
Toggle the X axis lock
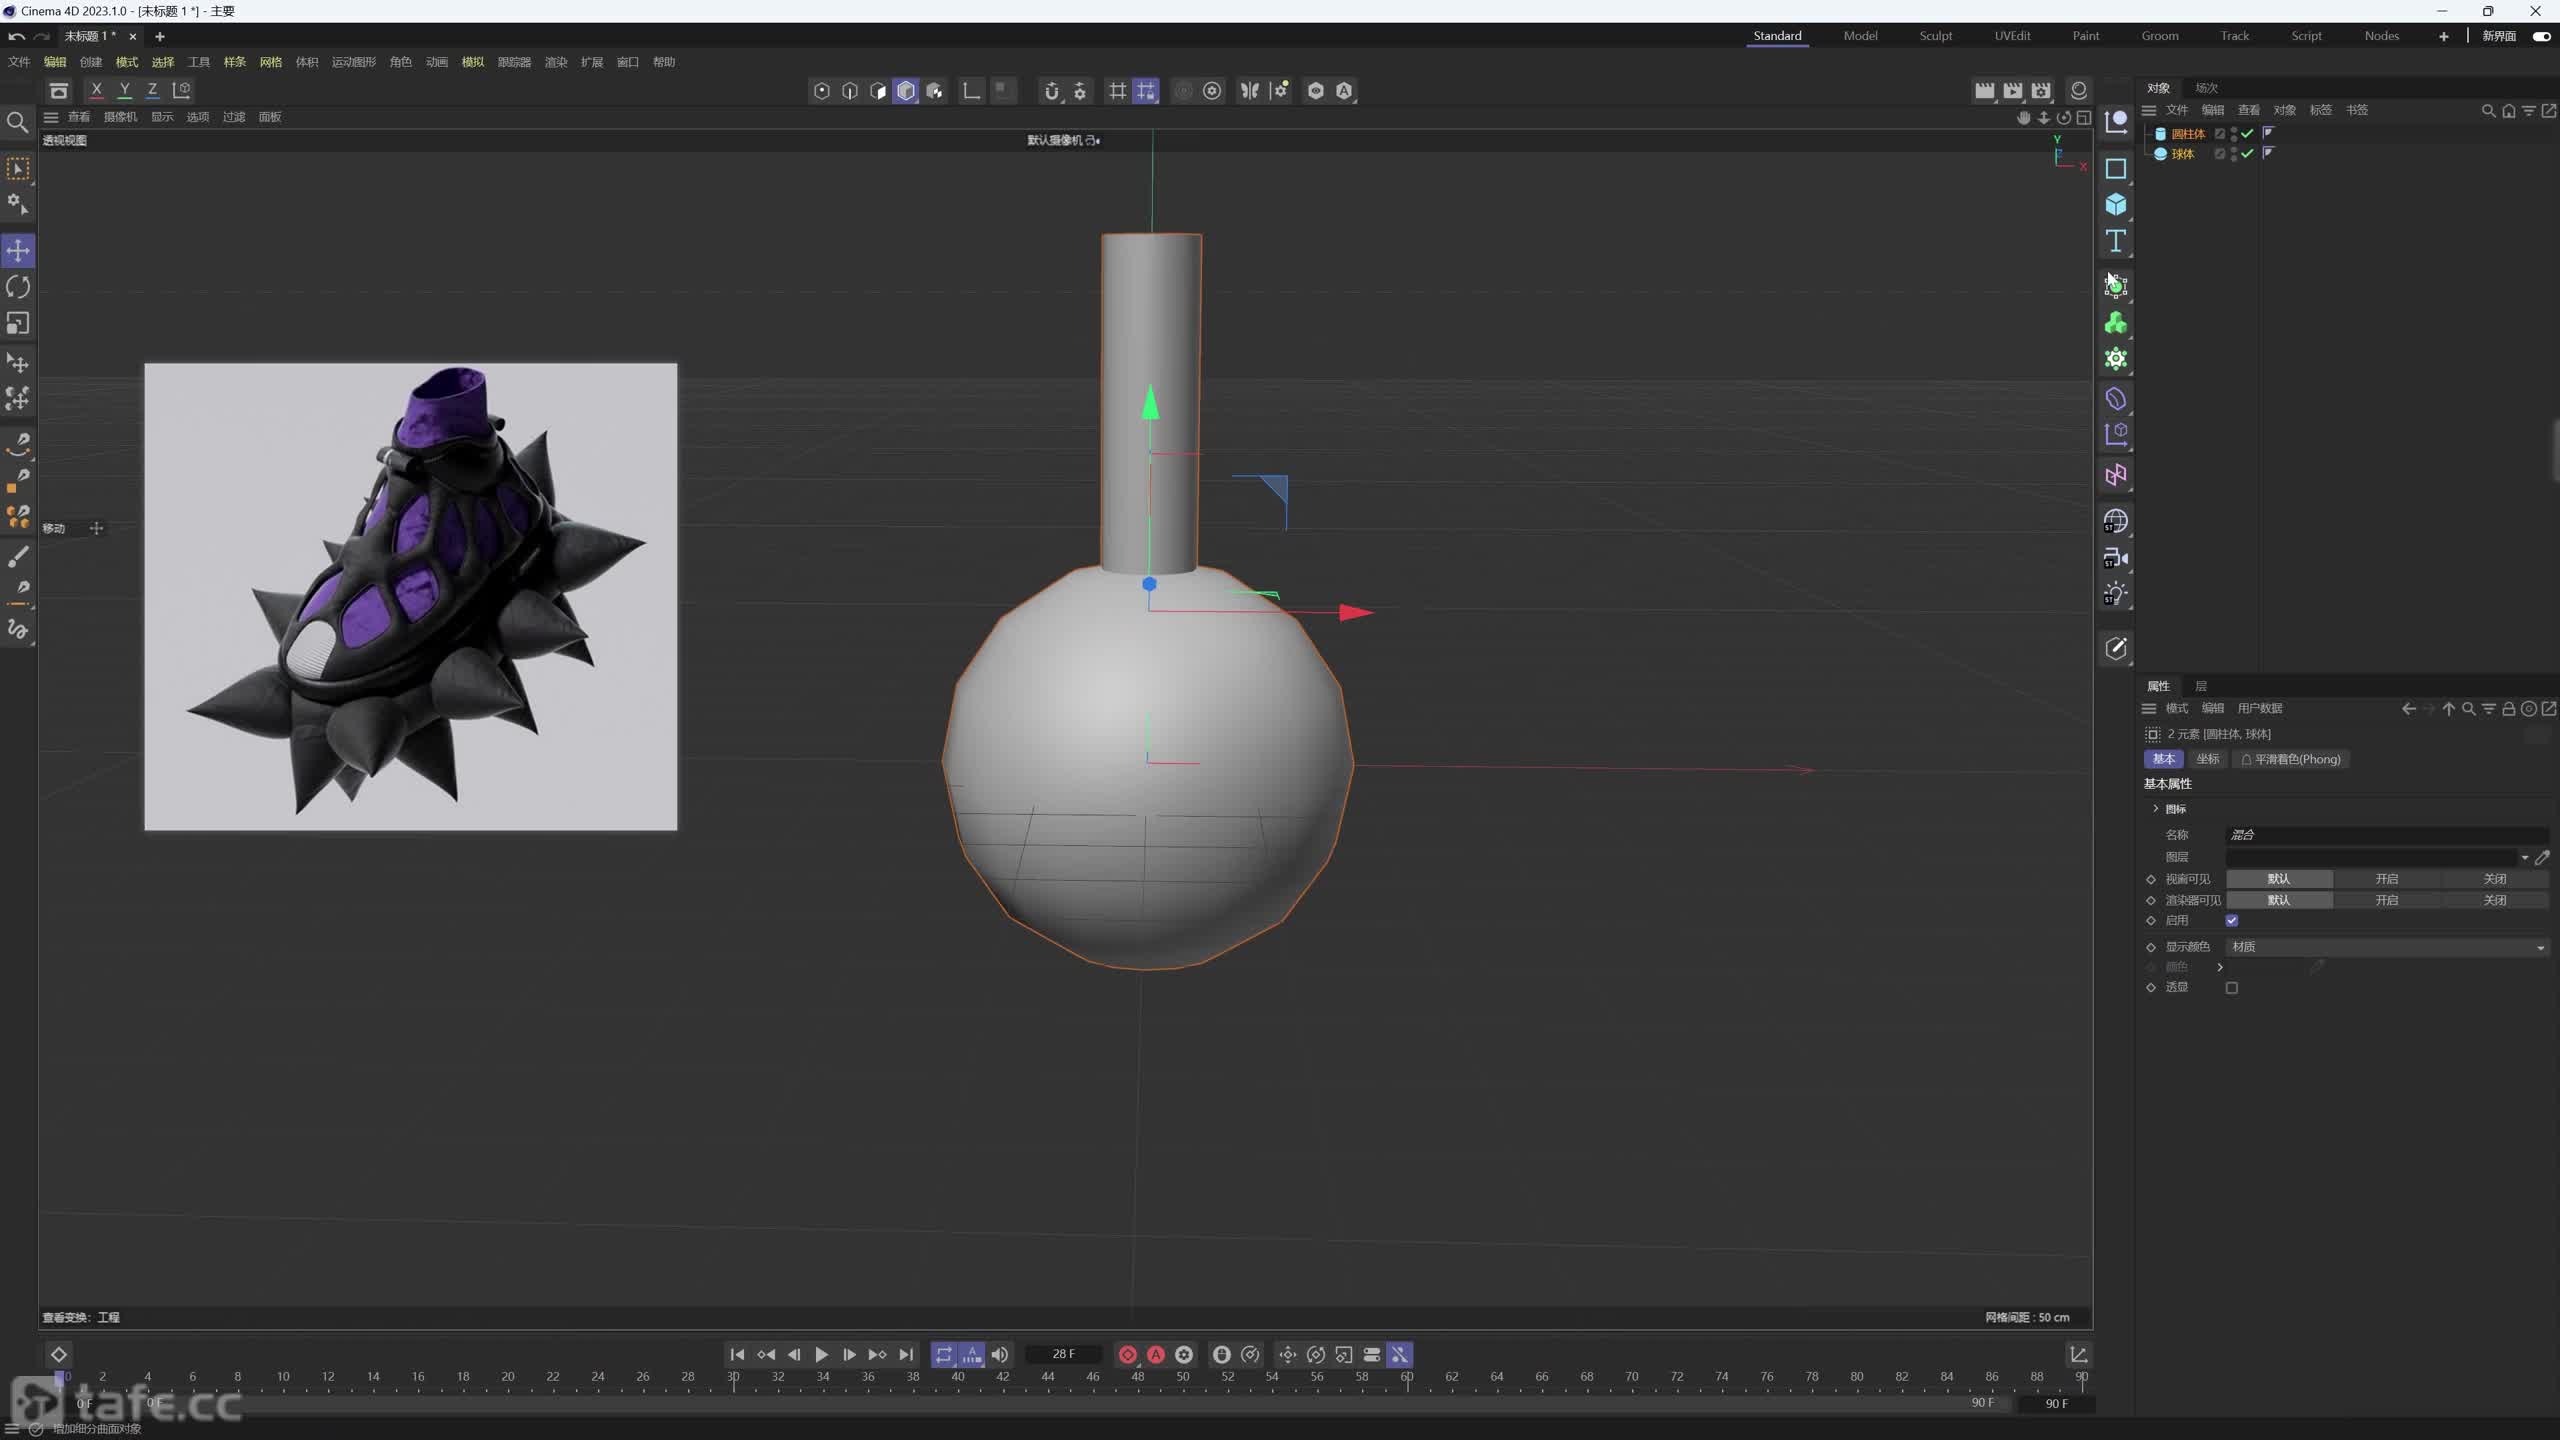pyautogui.click(x=96, y=90)
